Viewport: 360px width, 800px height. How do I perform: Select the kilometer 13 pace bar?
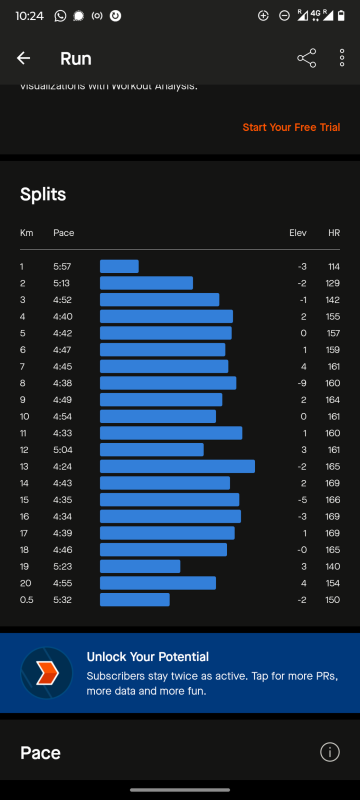pyautogui.click(x=177, y=466)
